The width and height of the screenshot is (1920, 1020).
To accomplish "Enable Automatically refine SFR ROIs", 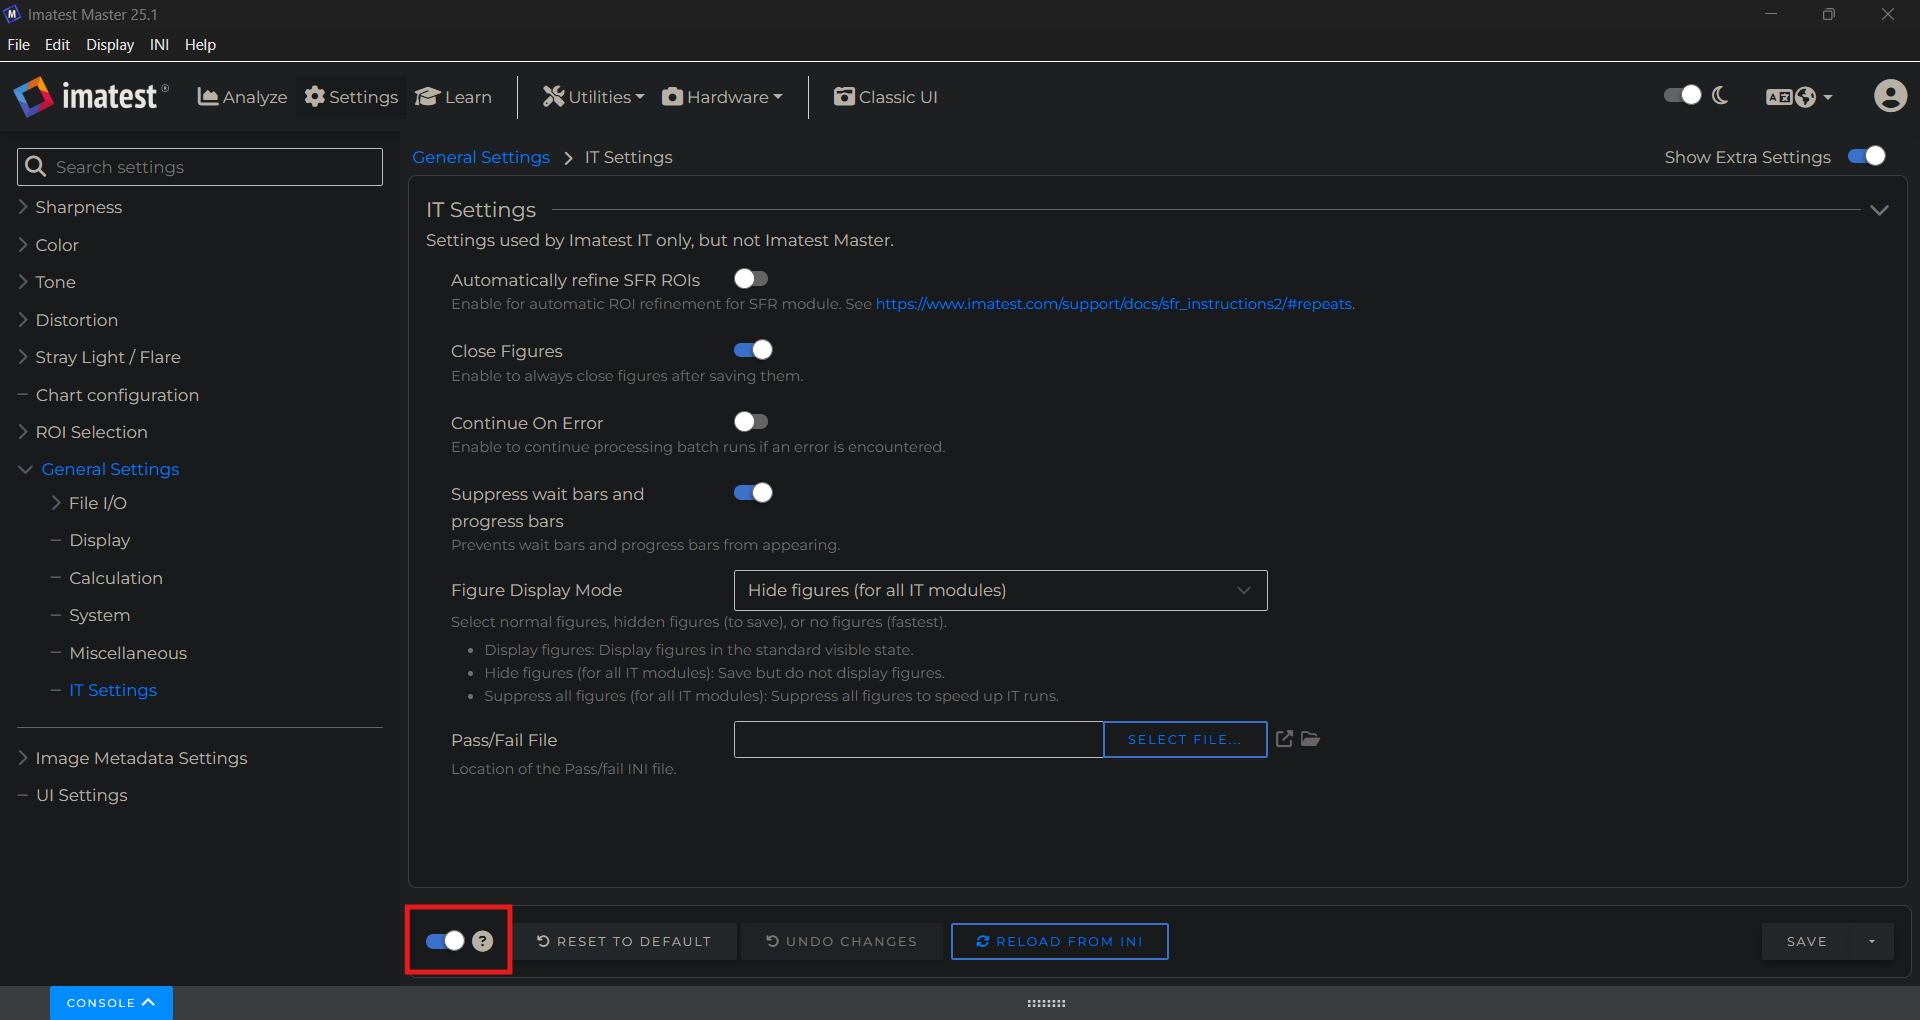I will coord(751,279).
